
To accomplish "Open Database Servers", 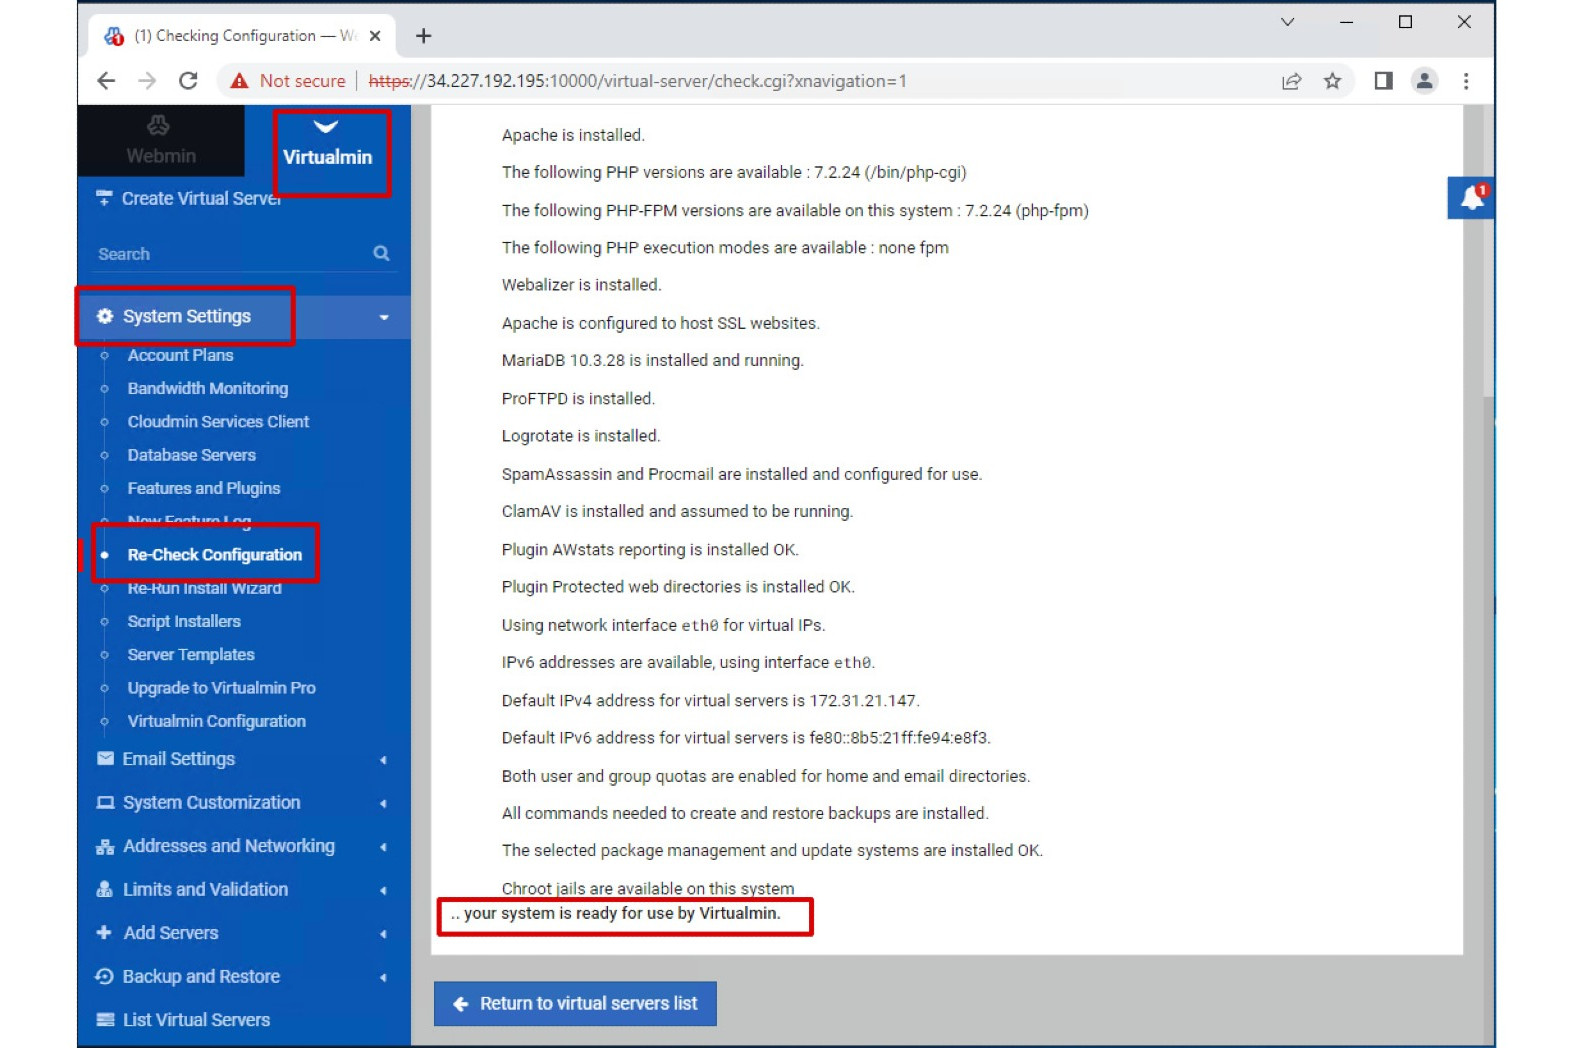I will [x=191, y=455].
